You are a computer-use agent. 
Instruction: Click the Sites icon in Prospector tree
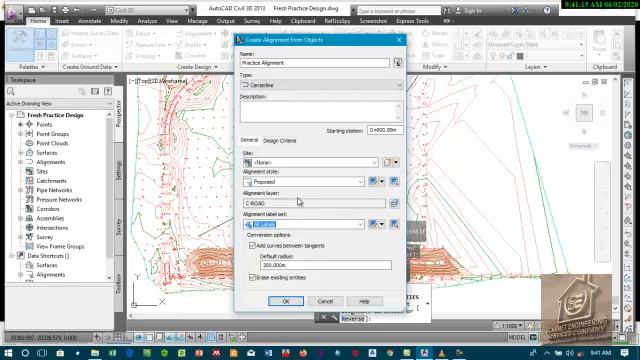(x=29, y=171)
